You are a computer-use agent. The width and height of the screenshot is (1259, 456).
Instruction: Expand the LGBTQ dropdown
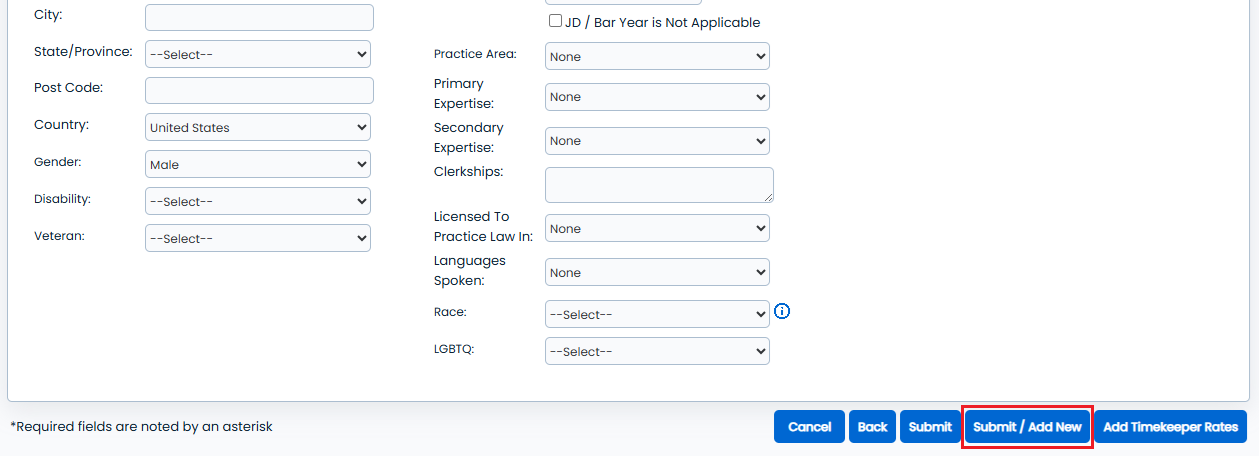pyautogui.click(x=657, y=351)
